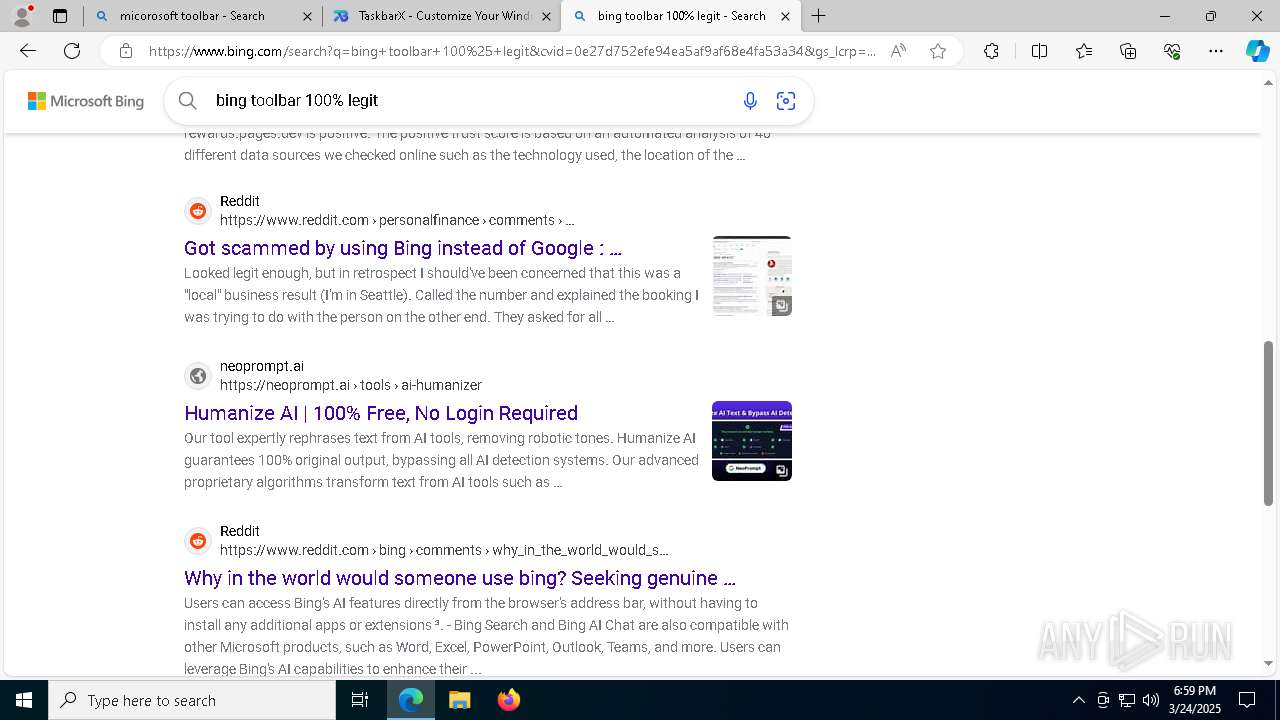Close the 'bing toolbar 100% legit' tab

pos(785,16)
